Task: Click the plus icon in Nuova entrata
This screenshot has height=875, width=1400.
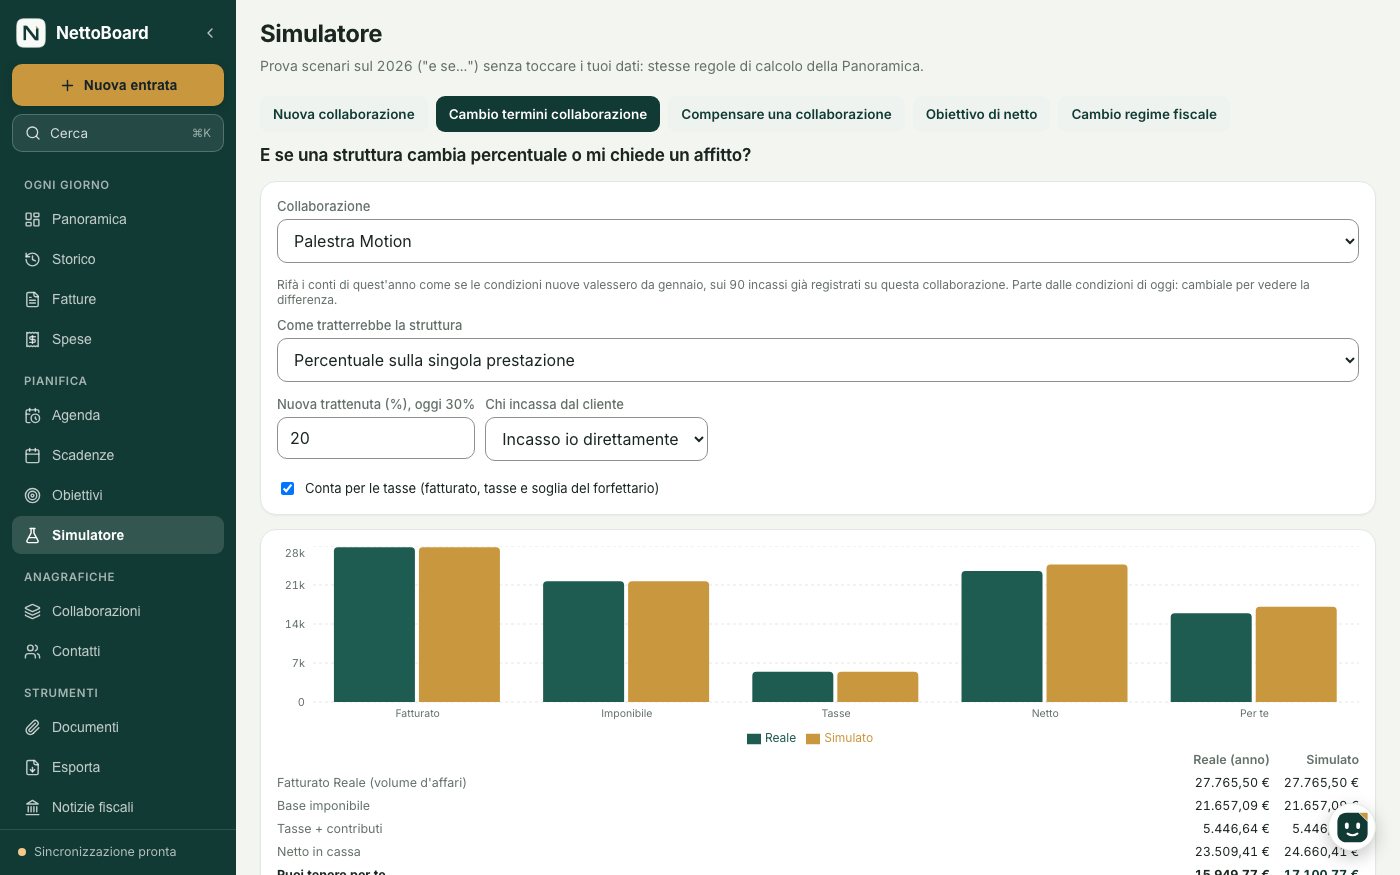Action: coord(67,85)
